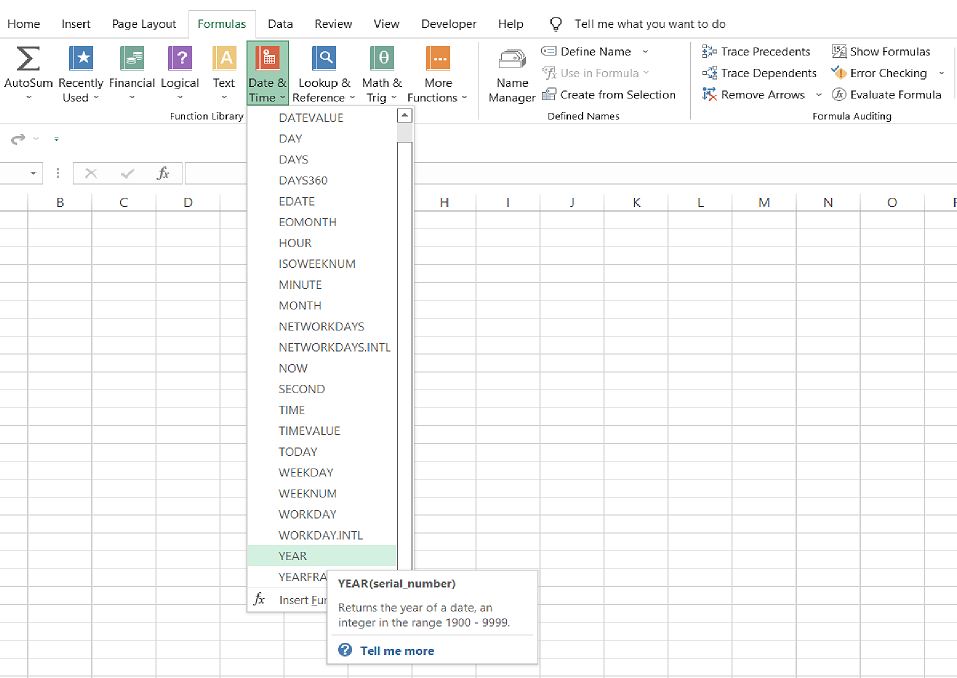This screenshot has width=957, height=678.
Task: Toggle Show Formulas view
Action: click(x=880, y=51)
